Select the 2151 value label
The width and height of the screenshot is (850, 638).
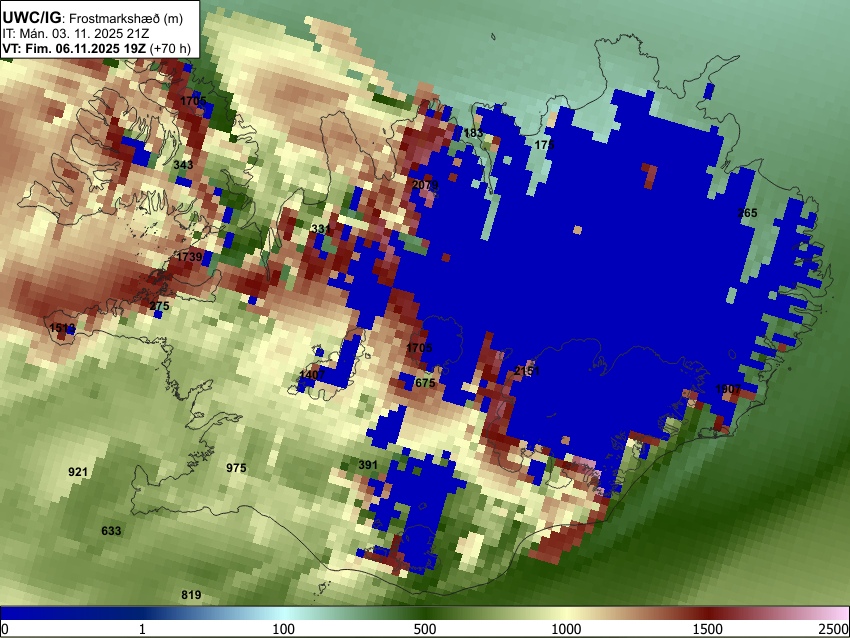pyautogui.click(x=527, y=371)
